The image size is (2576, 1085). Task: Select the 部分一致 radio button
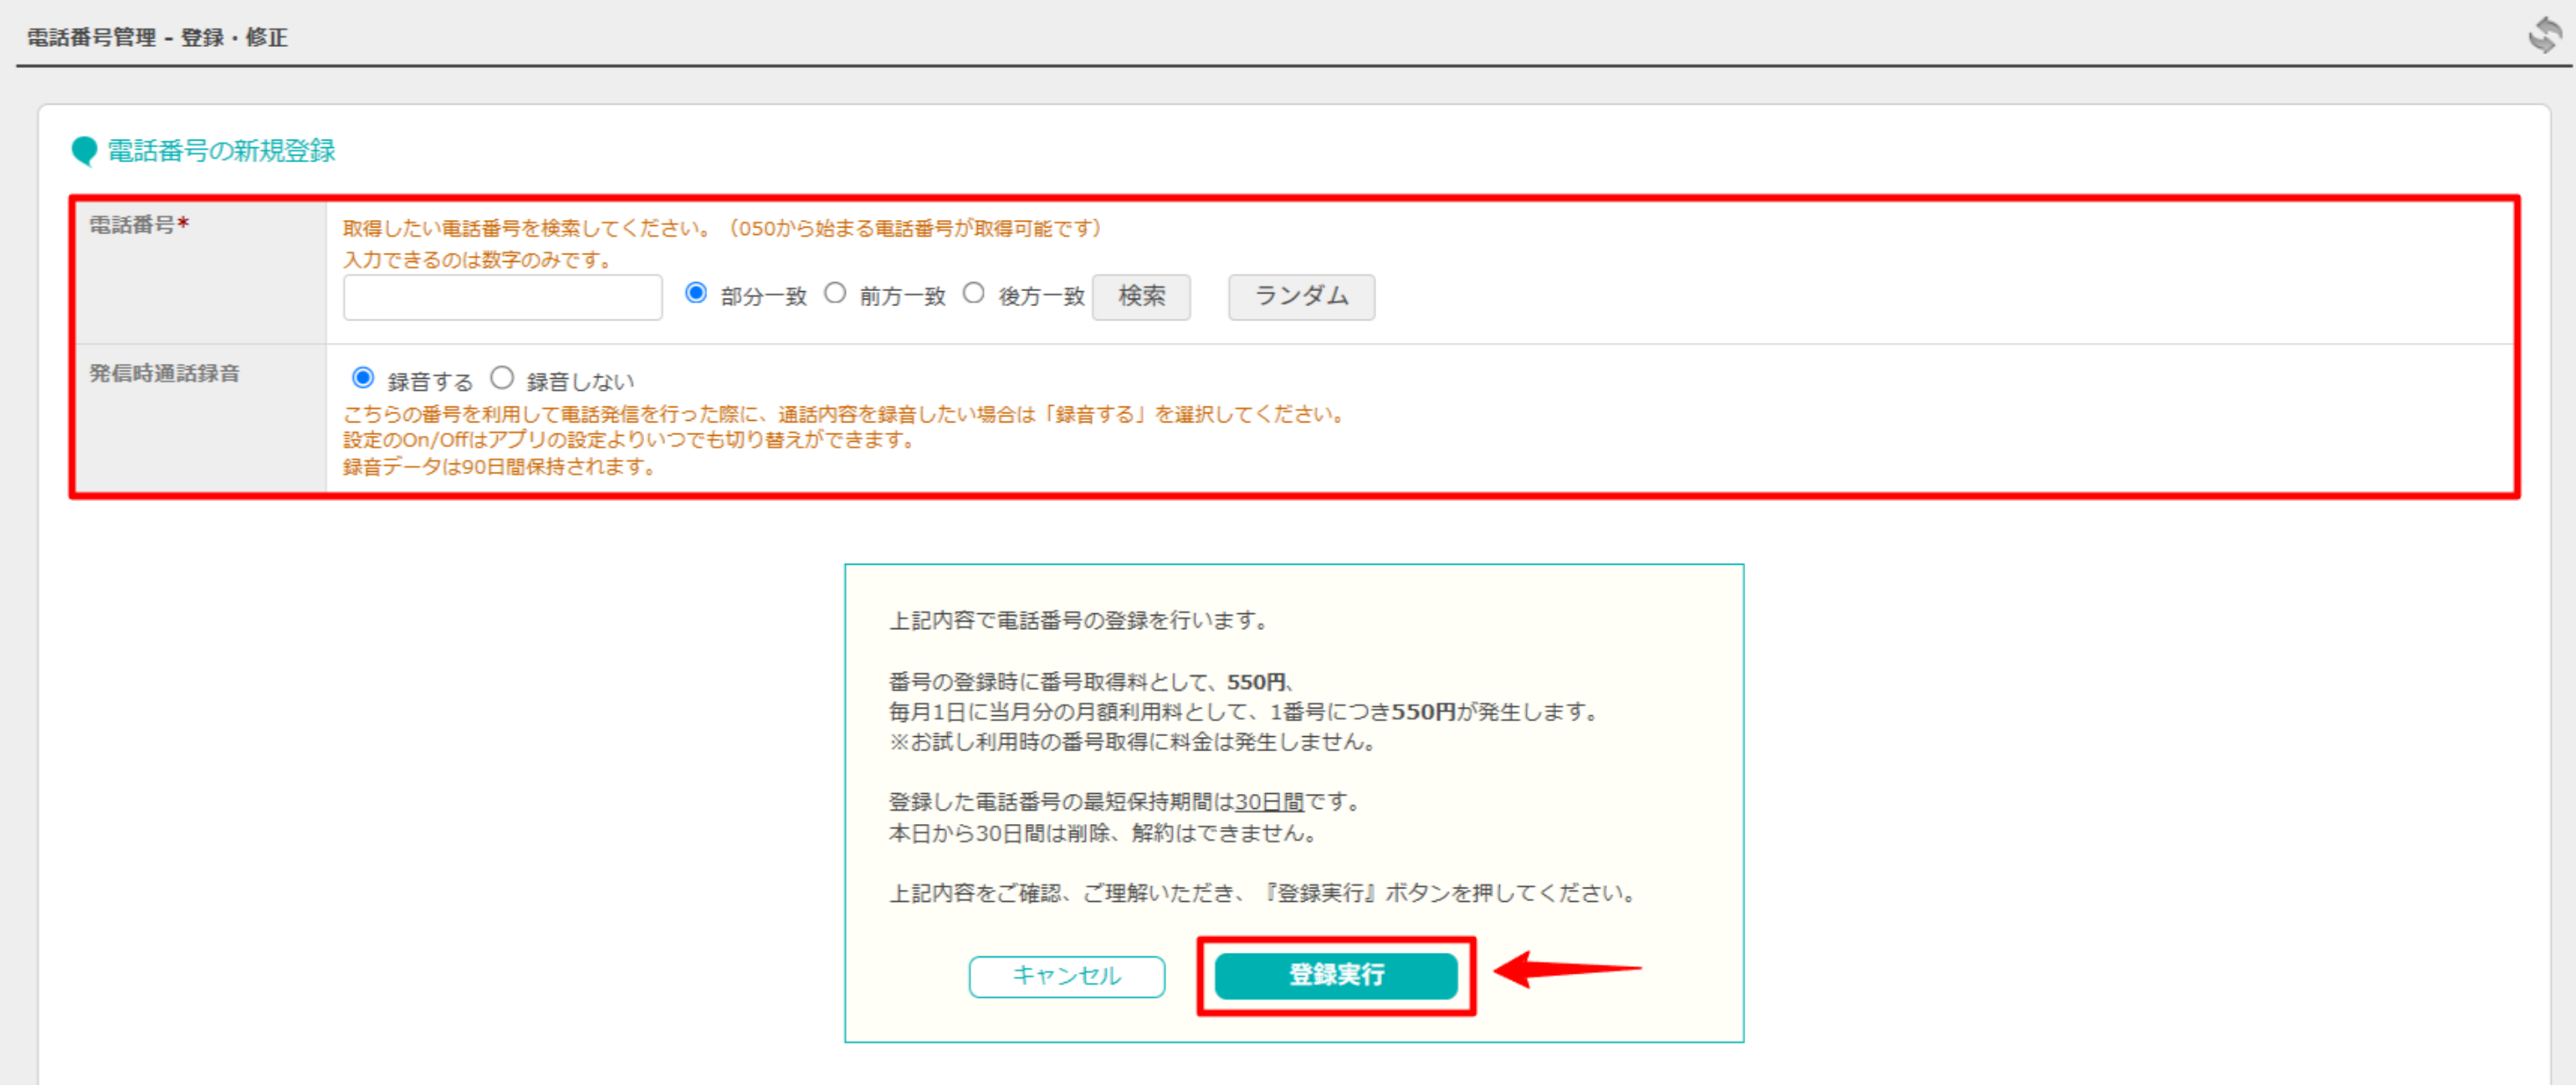click(x=696, y=293)
